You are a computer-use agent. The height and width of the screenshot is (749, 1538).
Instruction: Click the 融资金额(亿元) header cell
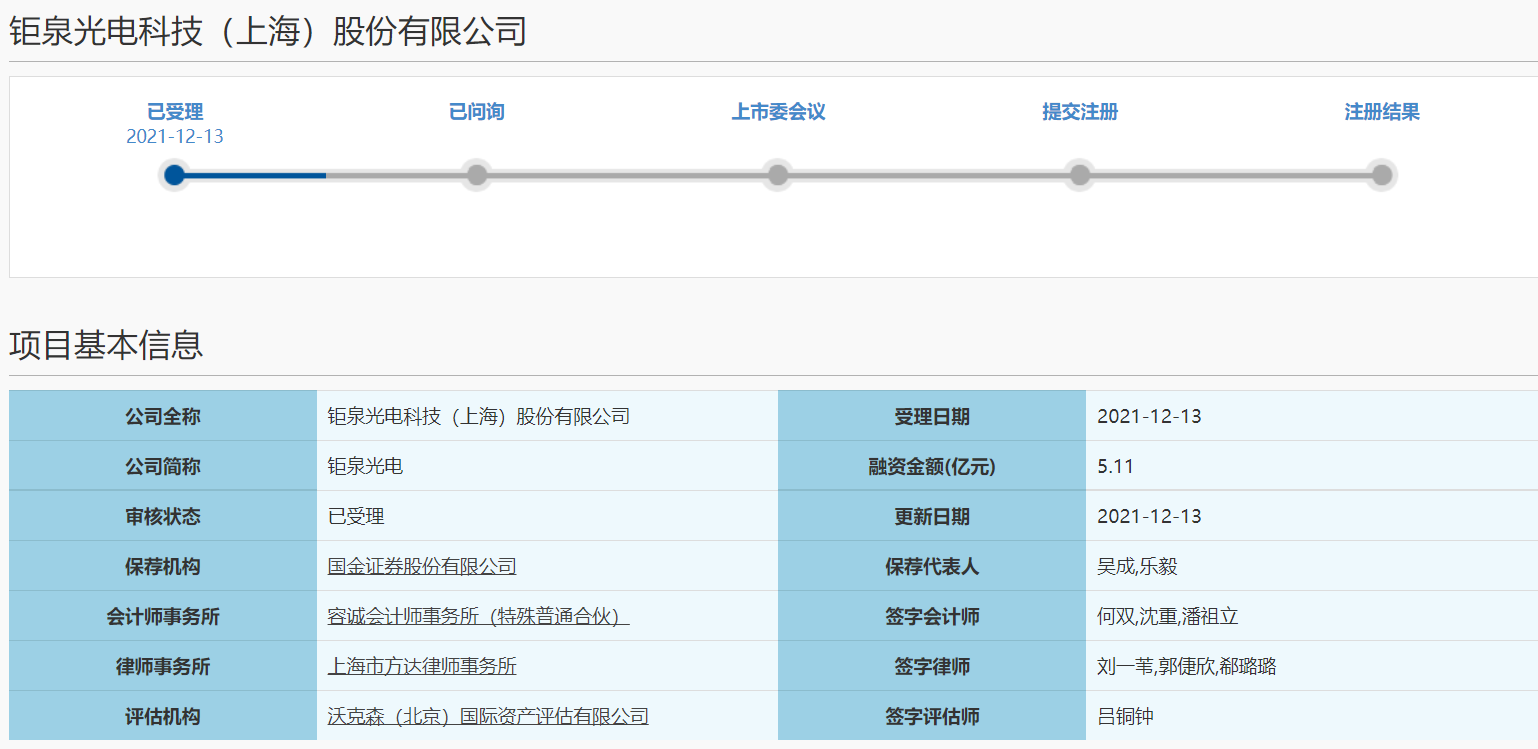[932, 466]
